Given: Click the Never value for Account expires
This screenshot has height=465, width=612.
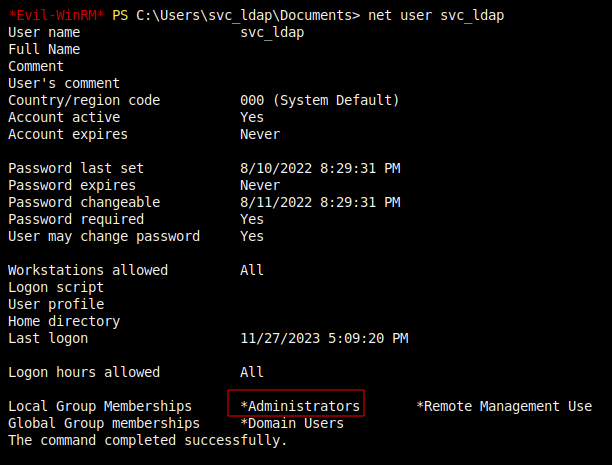Looking at the screenshot, I should pyautogui.click(x=260, y=134).
